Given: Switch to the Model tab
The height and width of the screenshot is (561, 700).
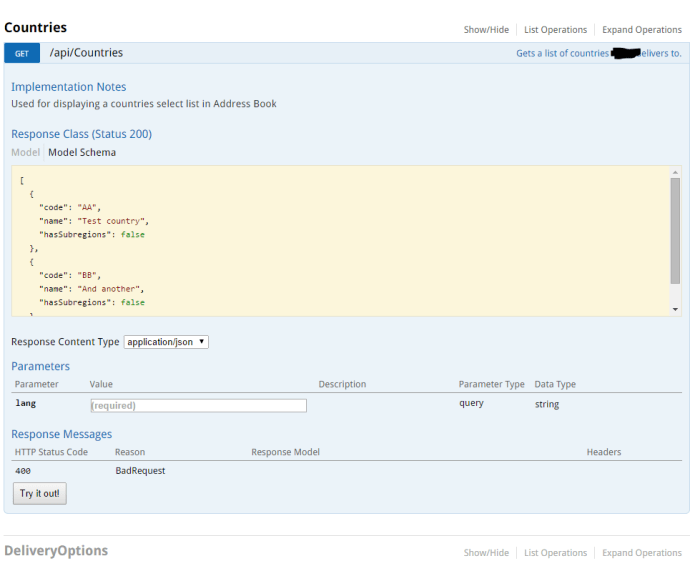Looking at the screenshot, I should tap(25, 153).
